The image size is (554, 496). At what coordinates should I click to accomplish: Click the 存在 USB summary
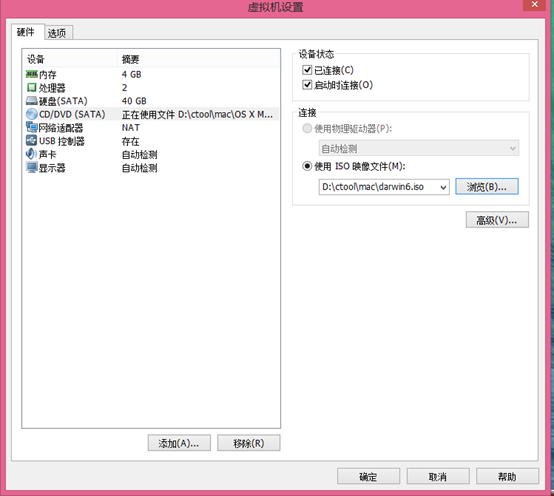(x=130, y=141)
